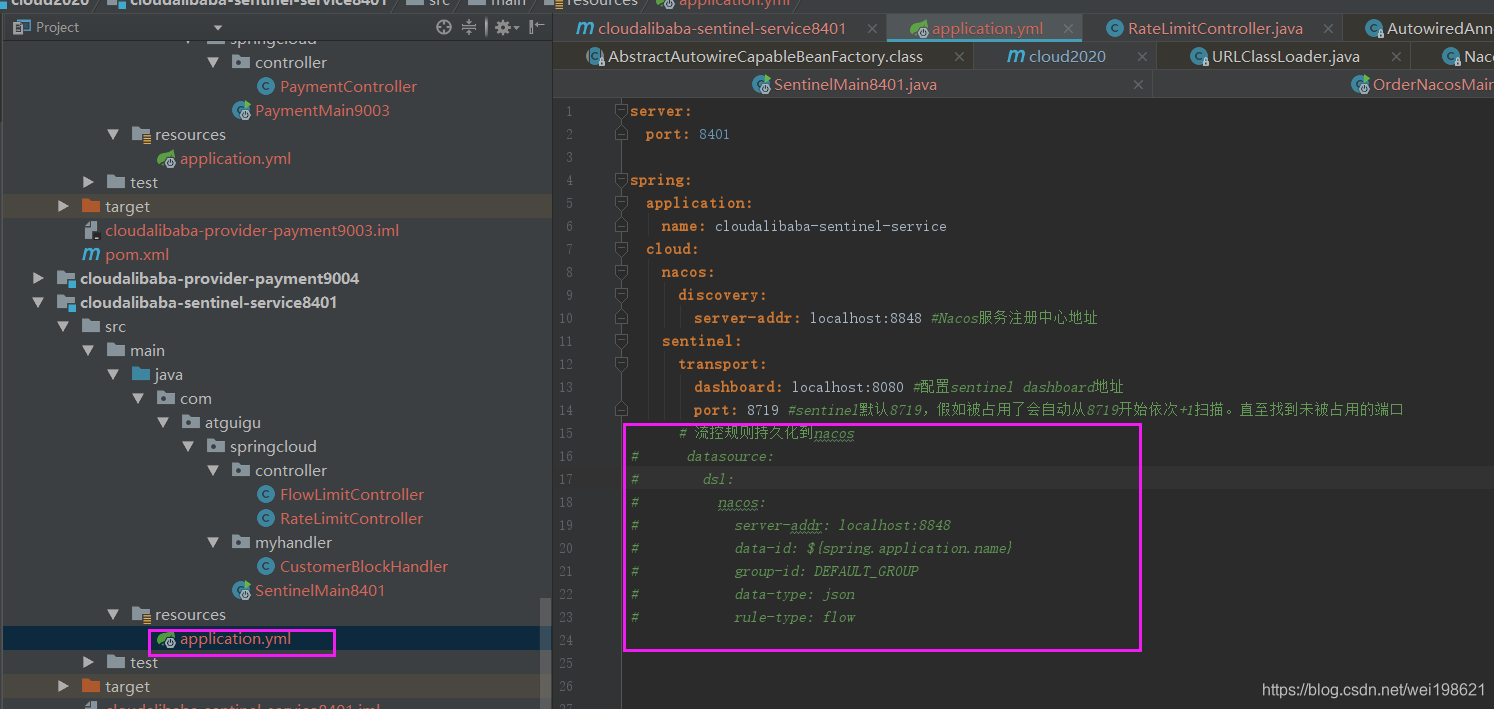Collapse the atguigu package node
Viewport: 1494px width, 709px height.
tap(163, 422)
